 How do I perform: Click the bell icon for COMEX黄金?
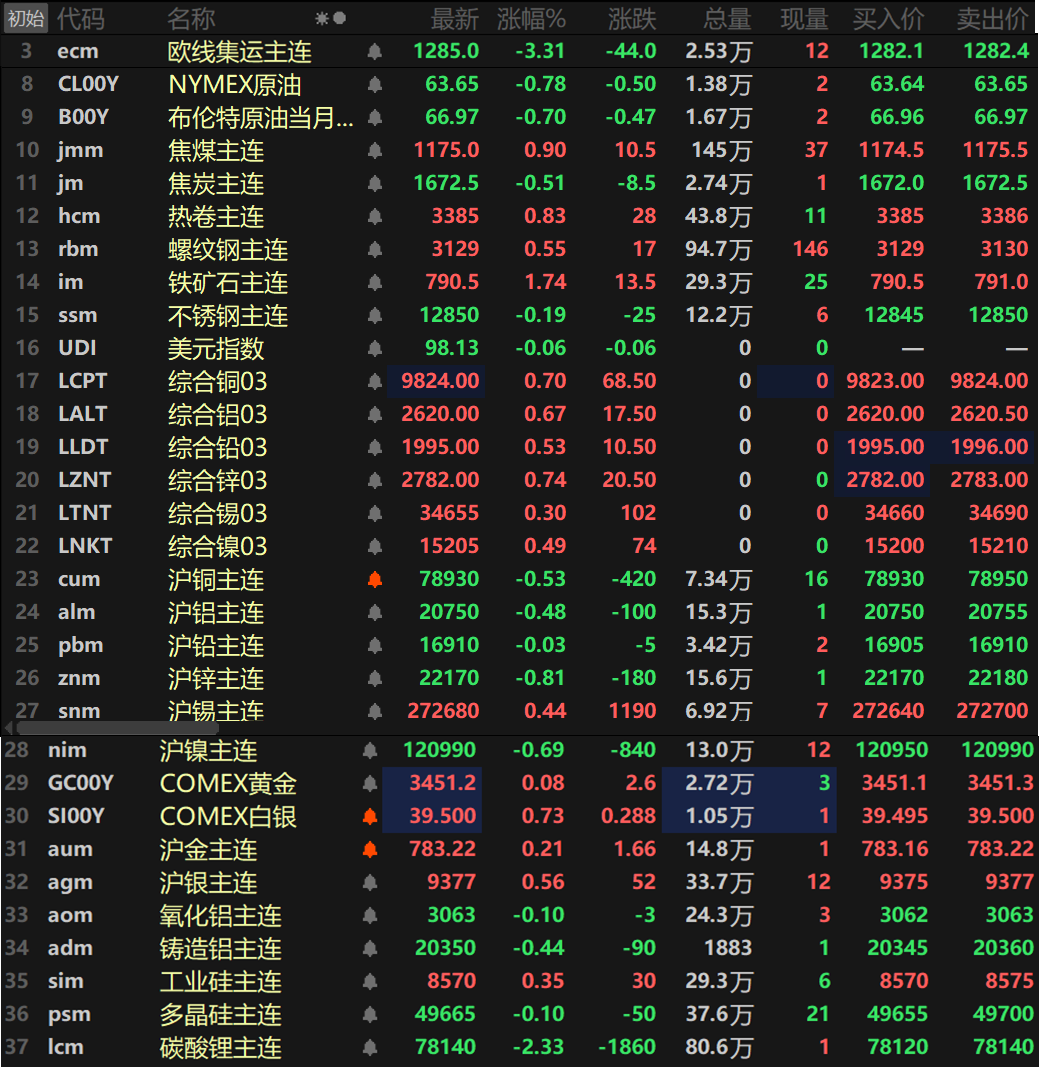(x=369, y=783)
